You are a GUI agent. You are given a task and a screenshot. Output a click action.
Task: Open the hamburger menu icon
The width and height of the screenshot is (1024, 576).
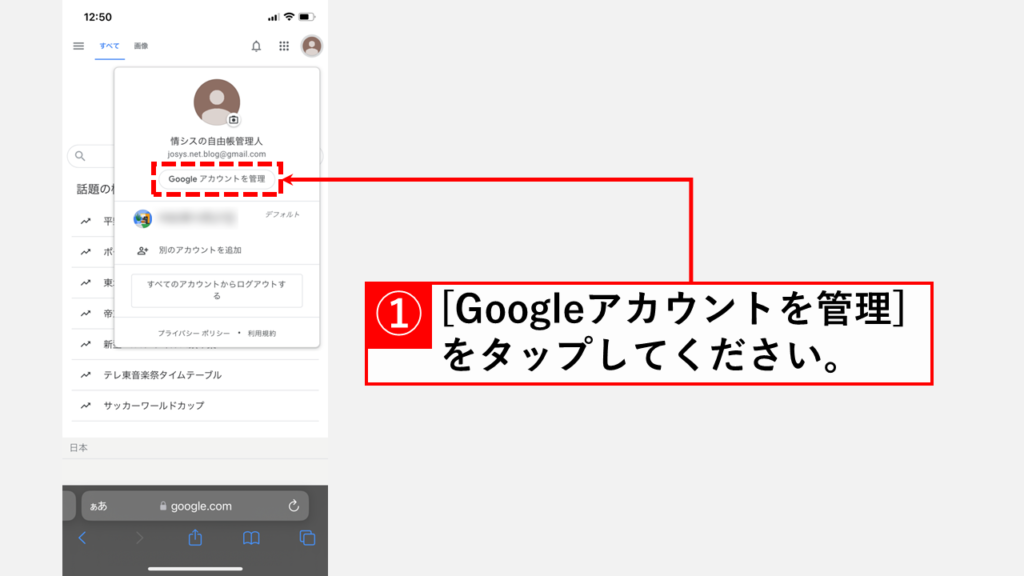click(x=79, y=46)
